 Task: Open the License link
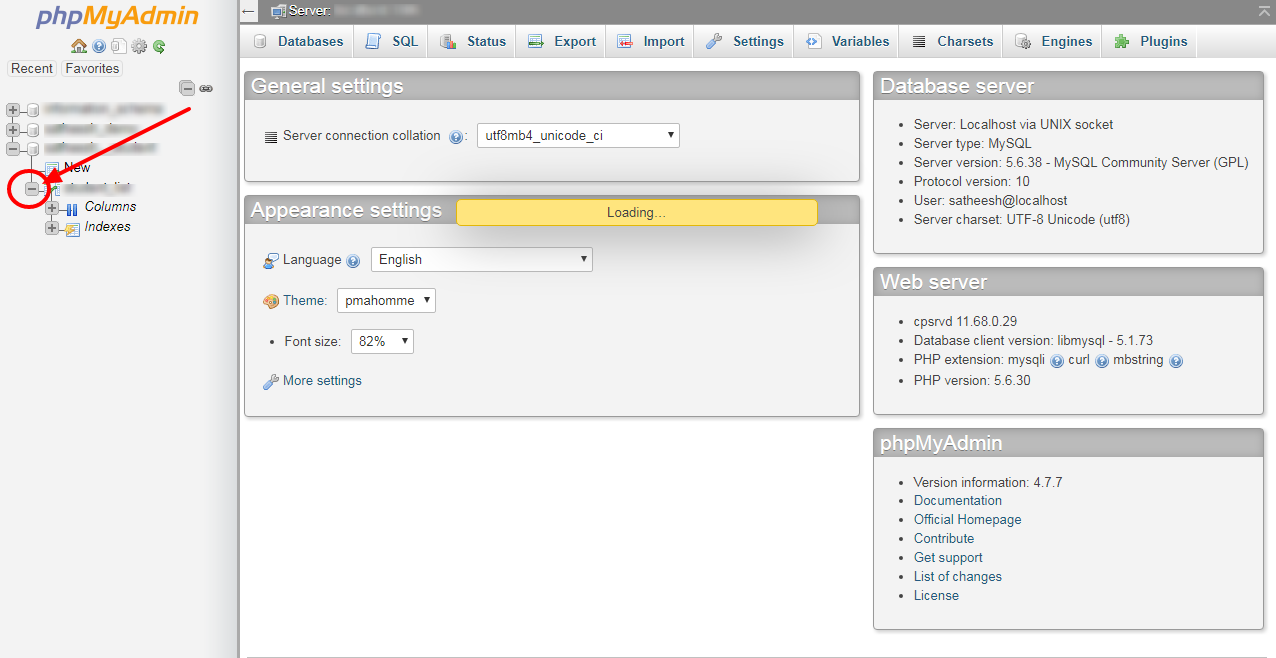click(936, 596)
